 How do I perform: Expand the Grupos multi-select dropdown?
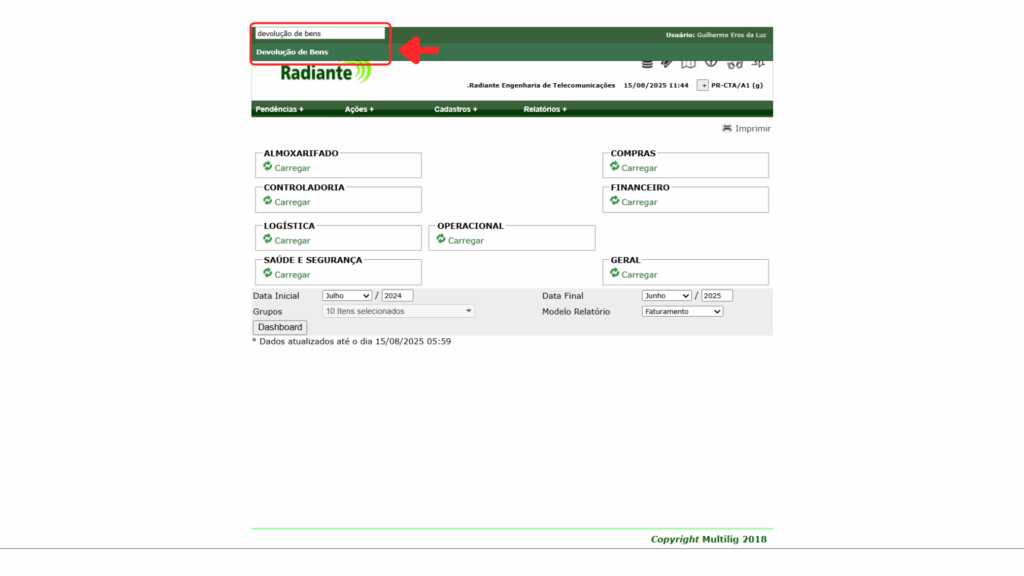click(x=398, y=311)
